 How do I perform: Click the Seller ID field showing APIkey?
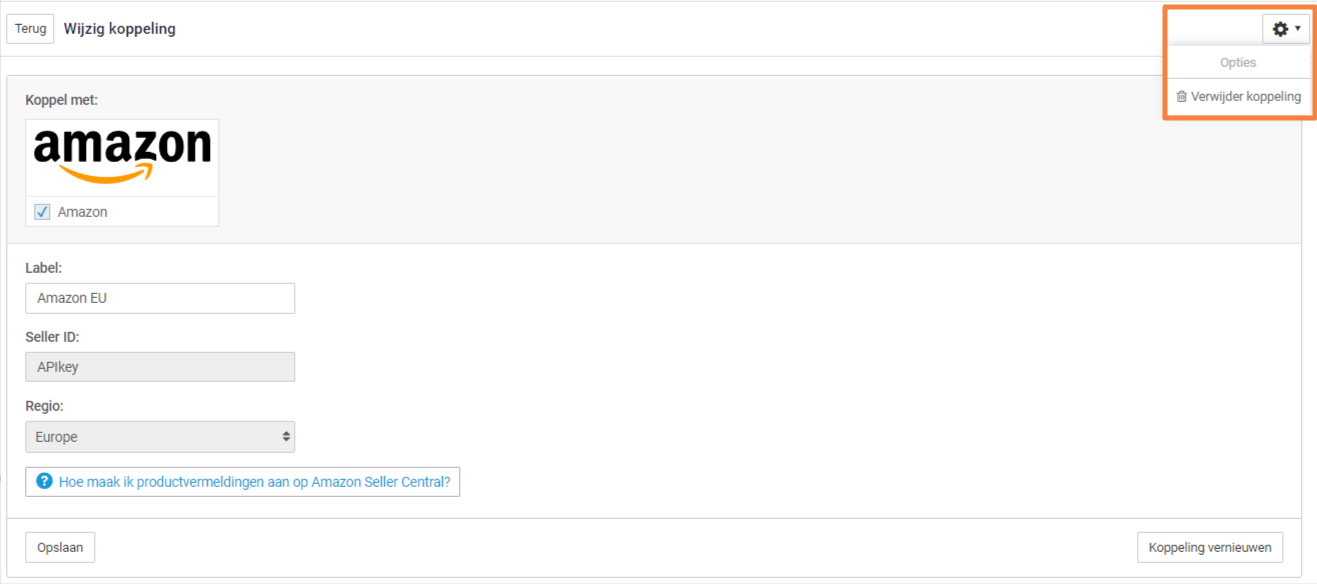160,367
